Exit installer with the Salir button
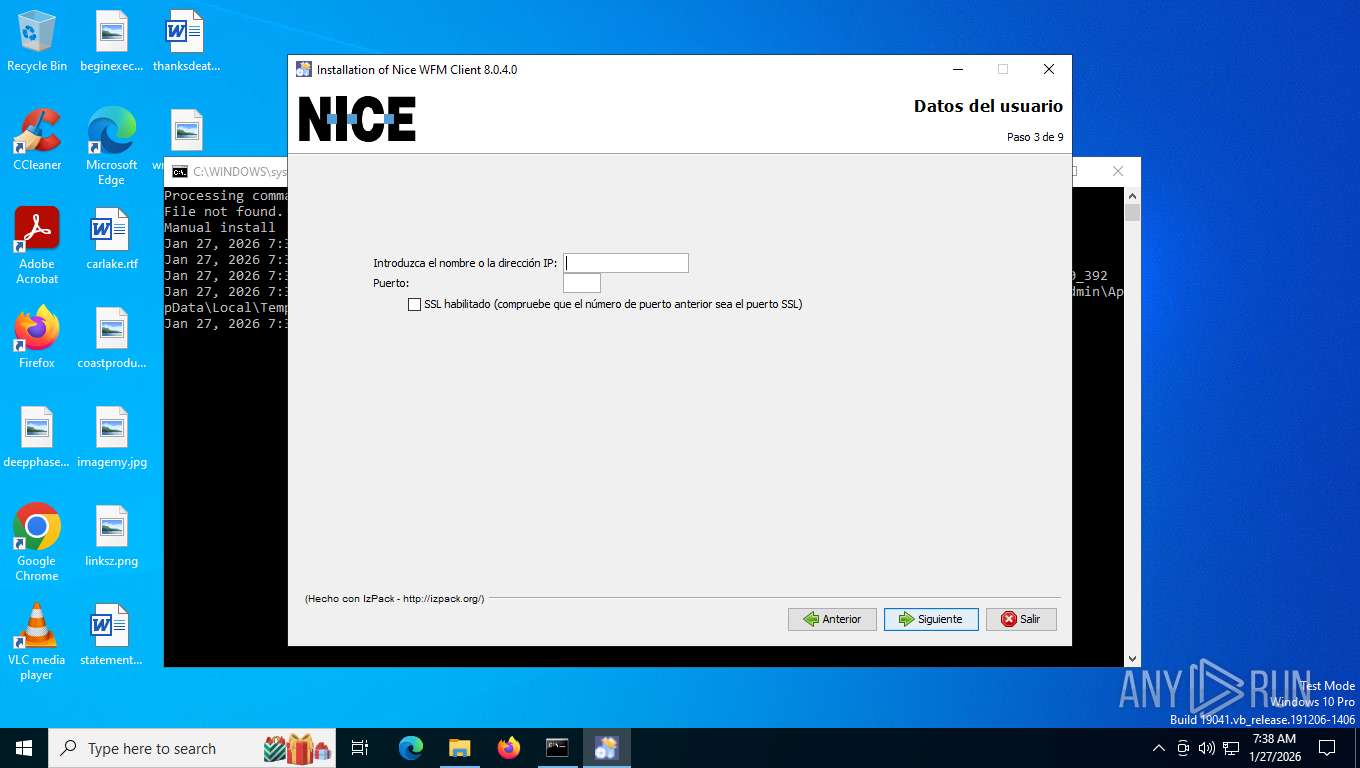 (1021, 619)
